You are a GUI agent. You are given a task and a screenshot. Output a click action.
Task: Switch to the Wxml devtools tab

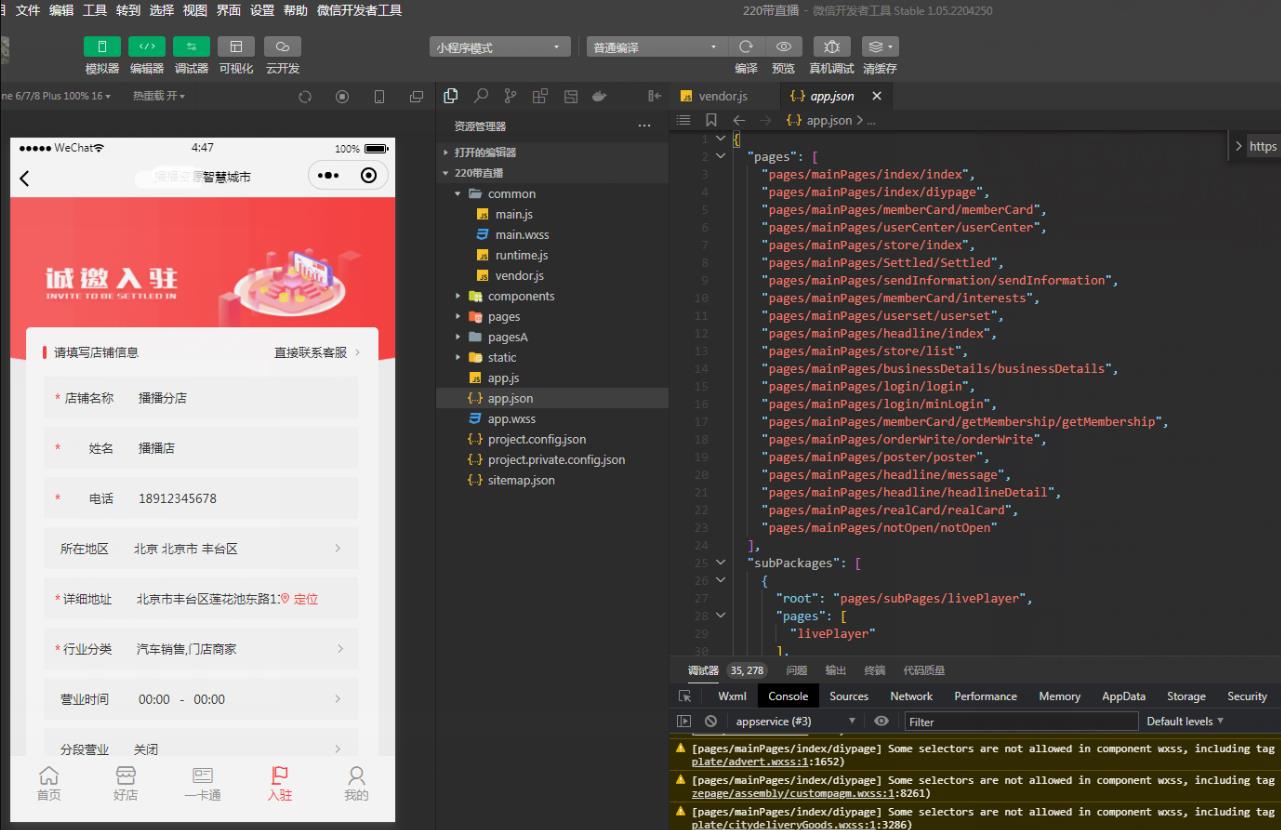tap(732, 696)
